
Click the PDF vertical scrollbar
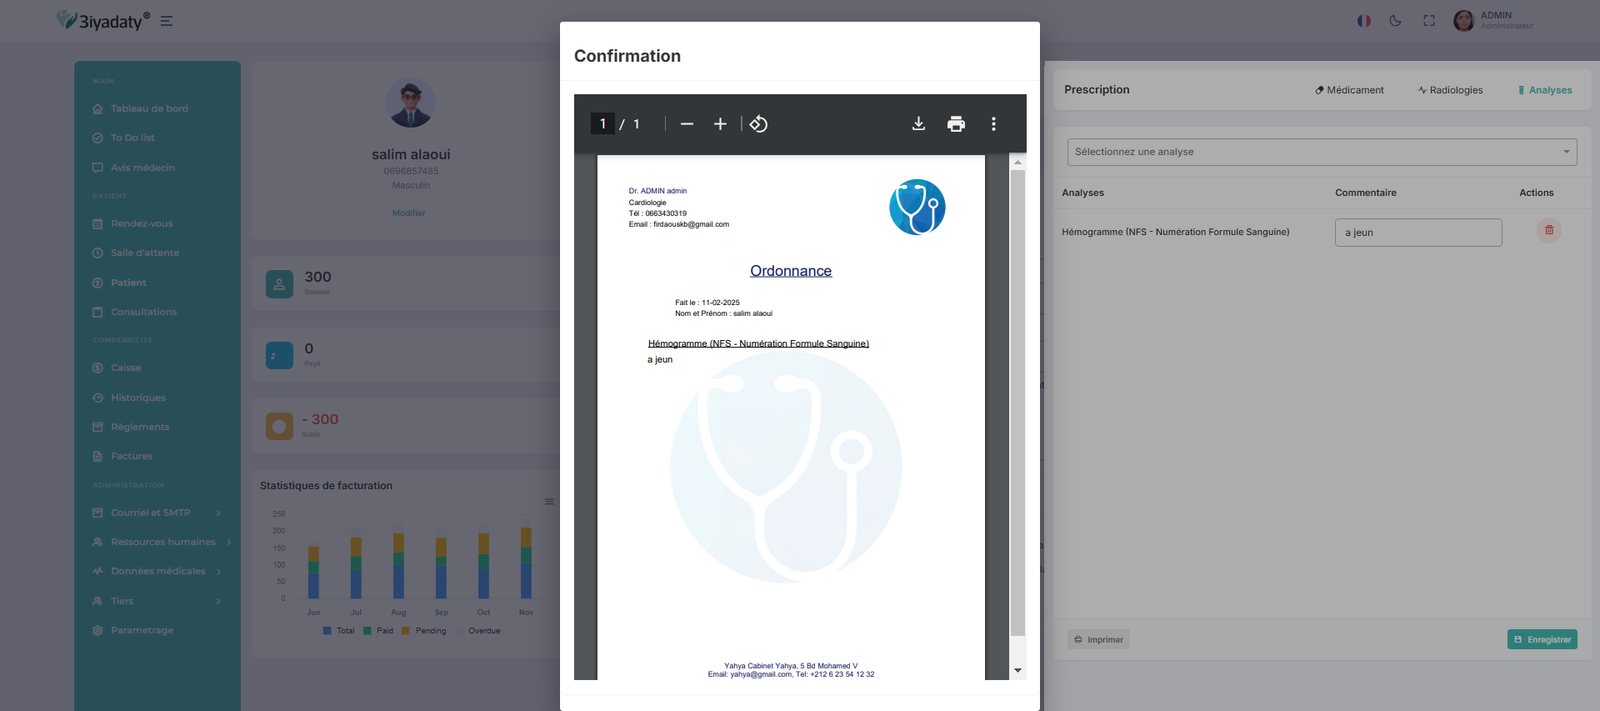point(1017,400)
